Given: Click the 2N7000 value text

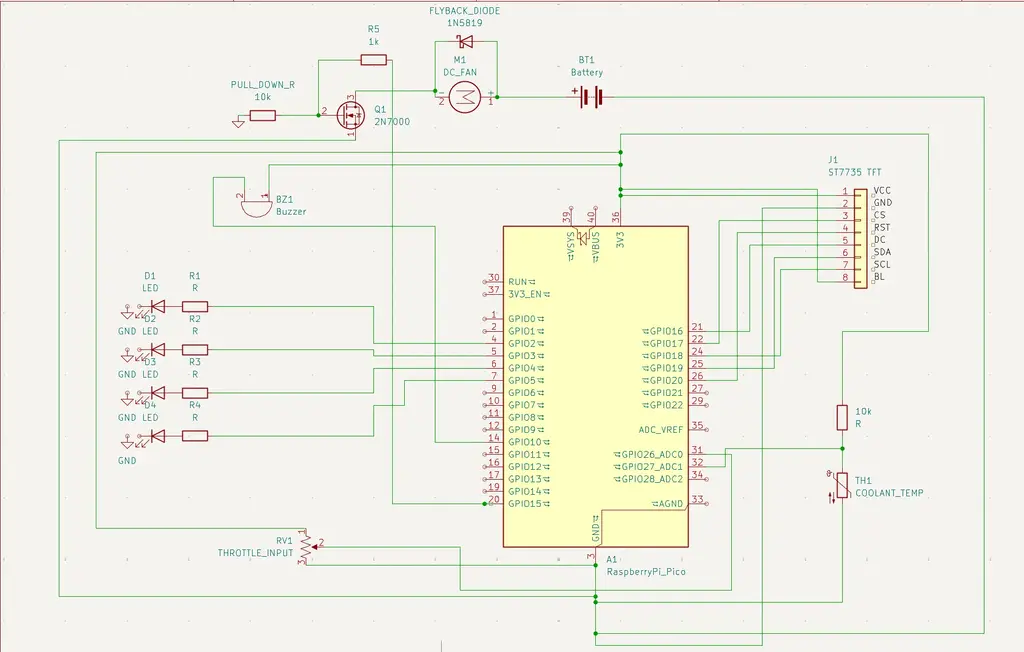Looking at the screenshot, I should (392, 122).
